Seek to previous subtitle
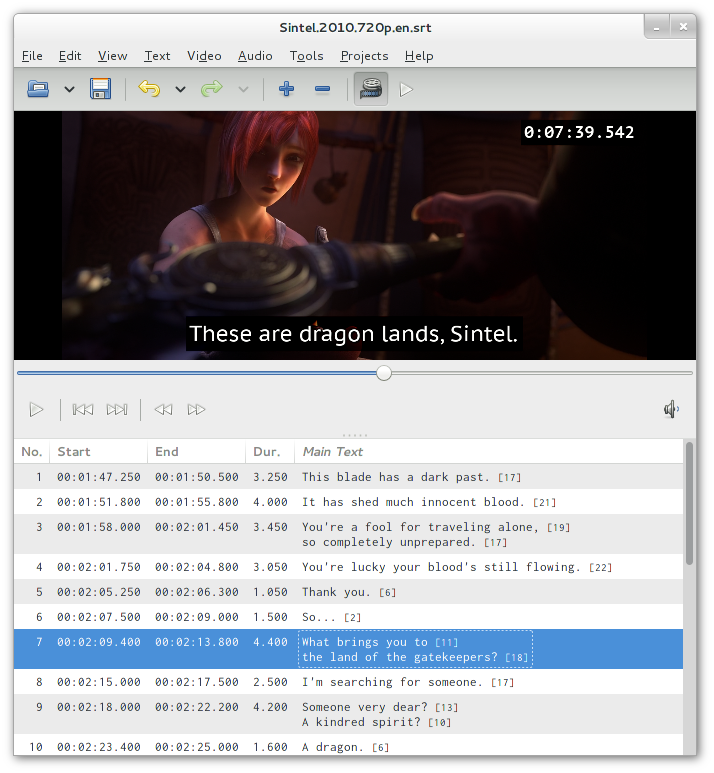714x773 pixels. 83,410
